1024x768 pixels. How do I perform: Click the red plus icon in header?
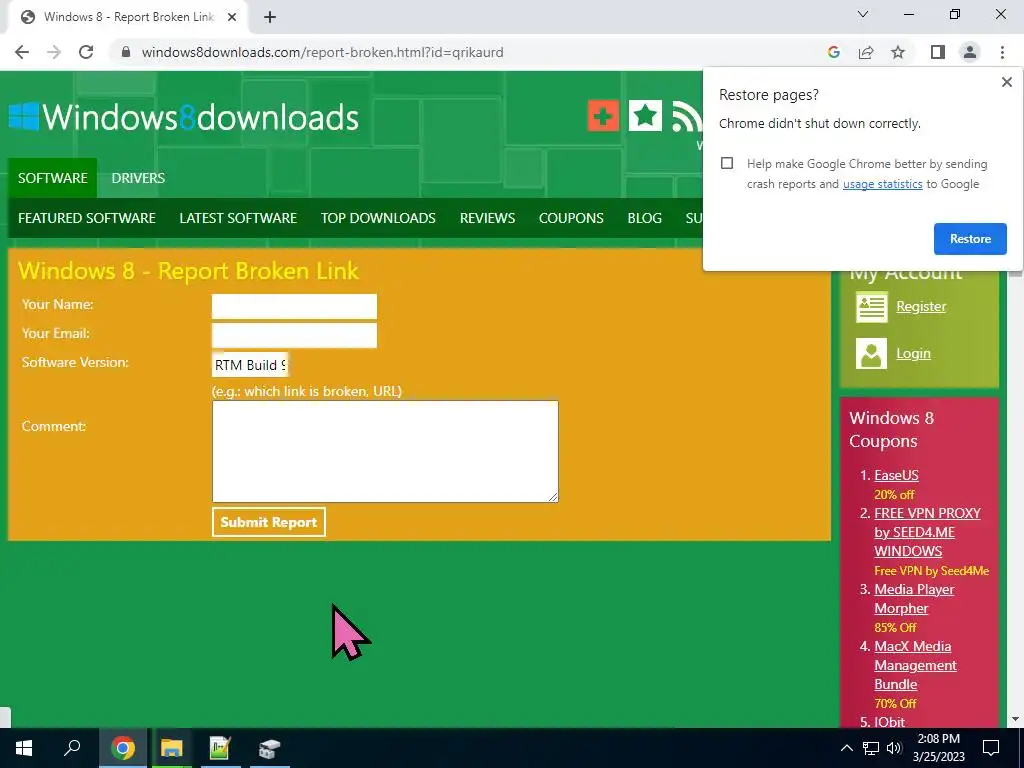(x=603, y=116)
